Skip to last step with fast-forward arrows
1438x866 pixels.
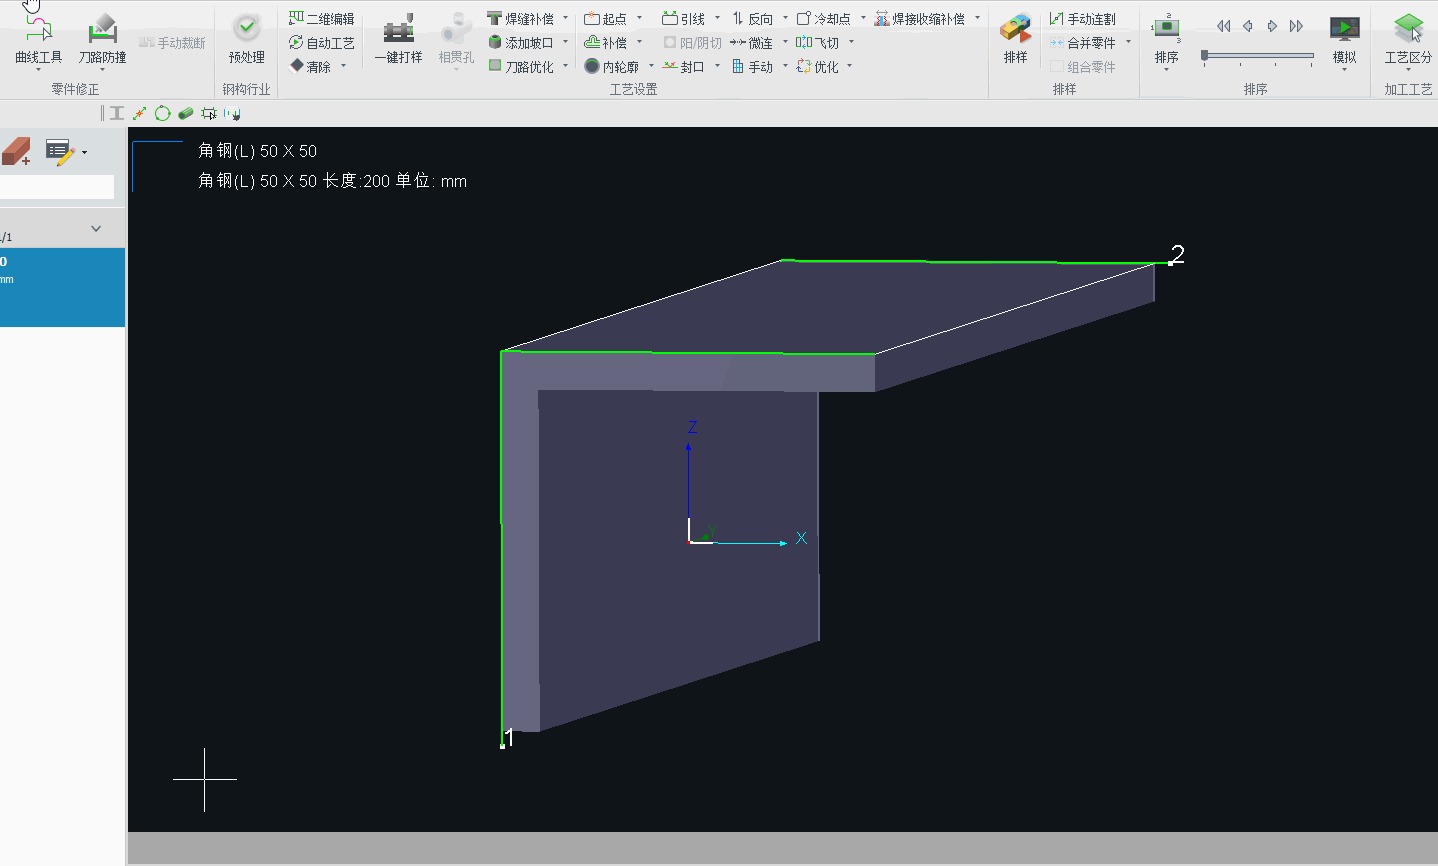(1297, 26)
